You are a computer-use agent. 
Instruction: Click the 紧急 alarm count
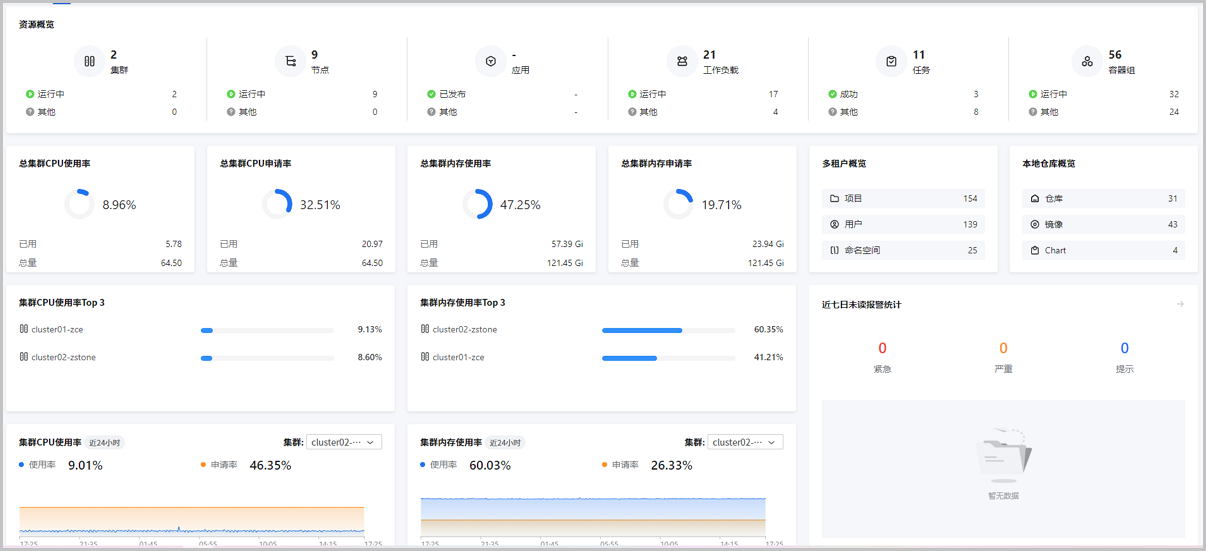(882, 348)
